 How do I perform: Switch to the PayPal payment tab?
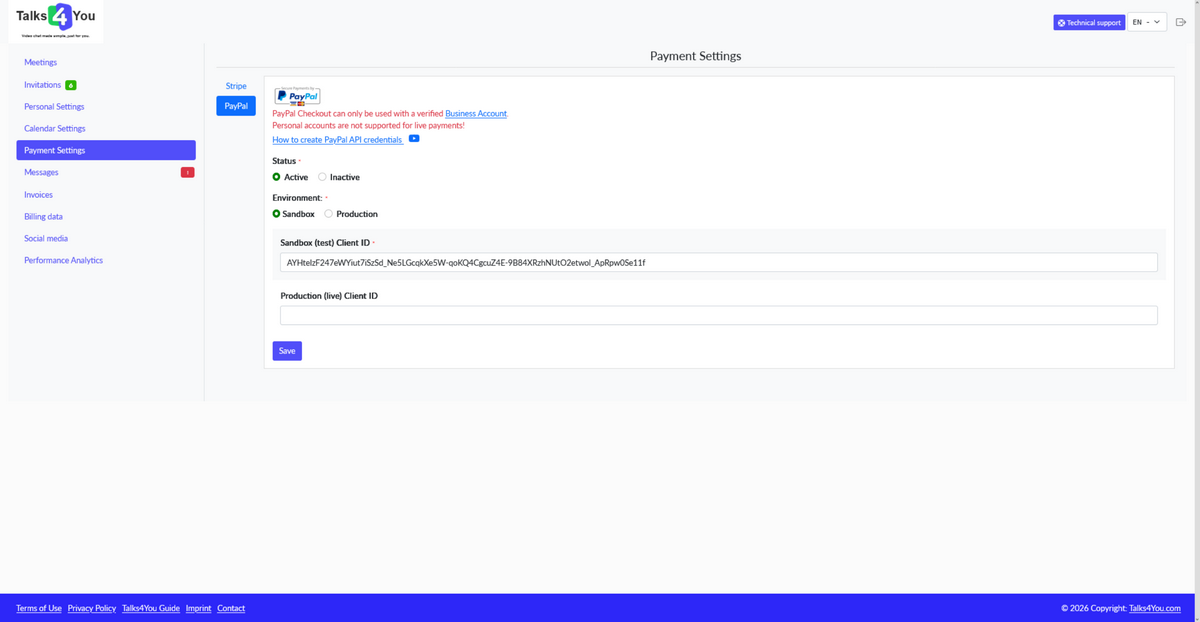(236, 105)
